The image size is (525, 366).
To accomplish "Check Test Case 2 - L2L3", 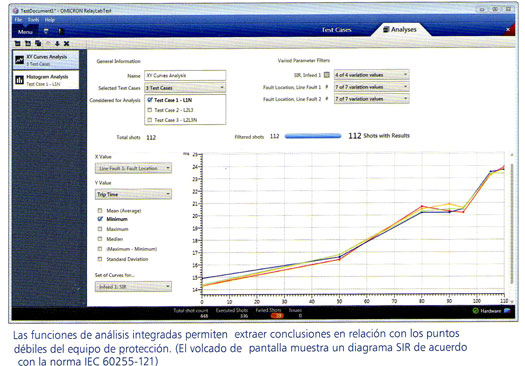I will (150, 110).
